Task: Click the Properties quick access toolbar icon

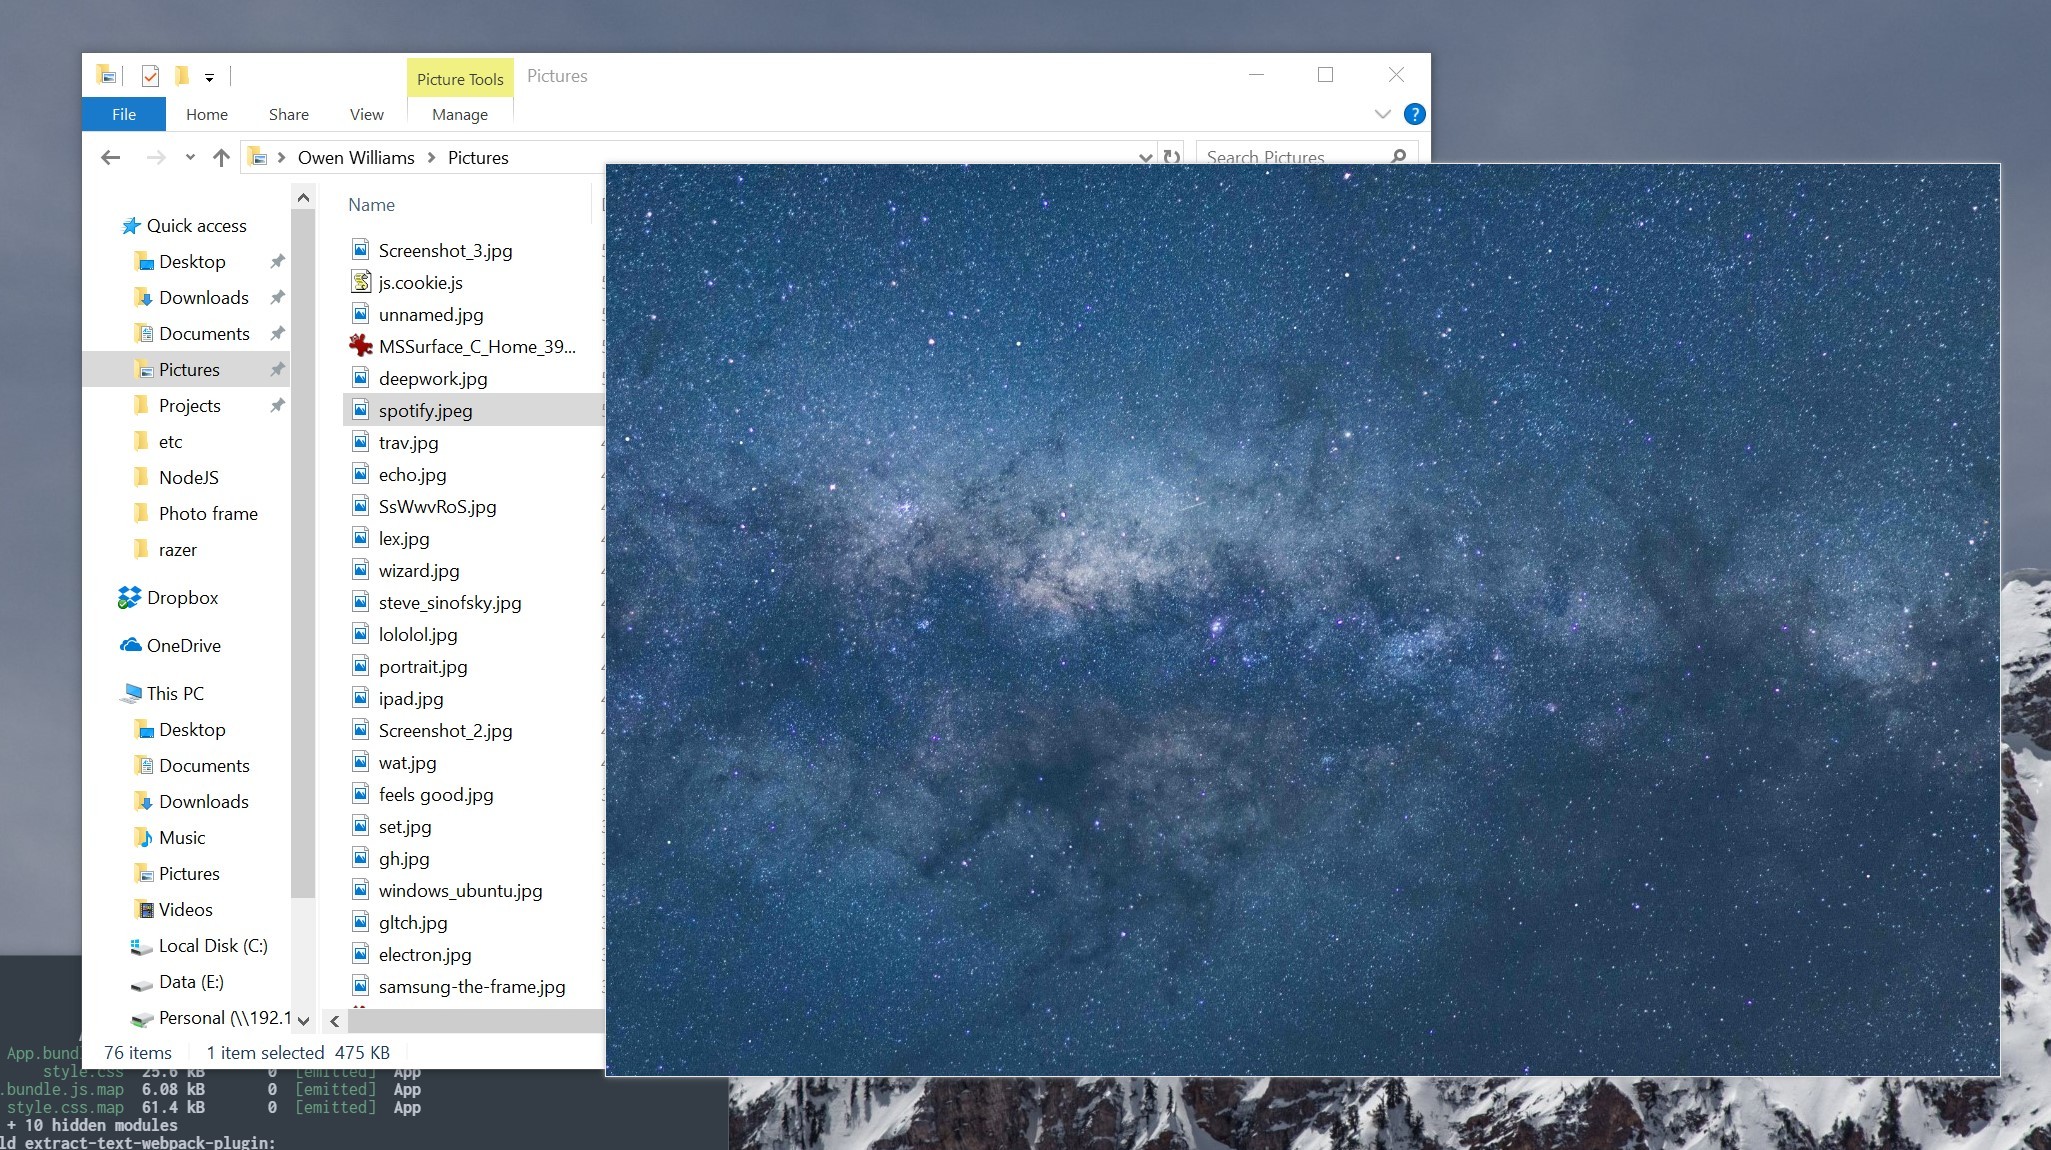Action: point(150,76)
